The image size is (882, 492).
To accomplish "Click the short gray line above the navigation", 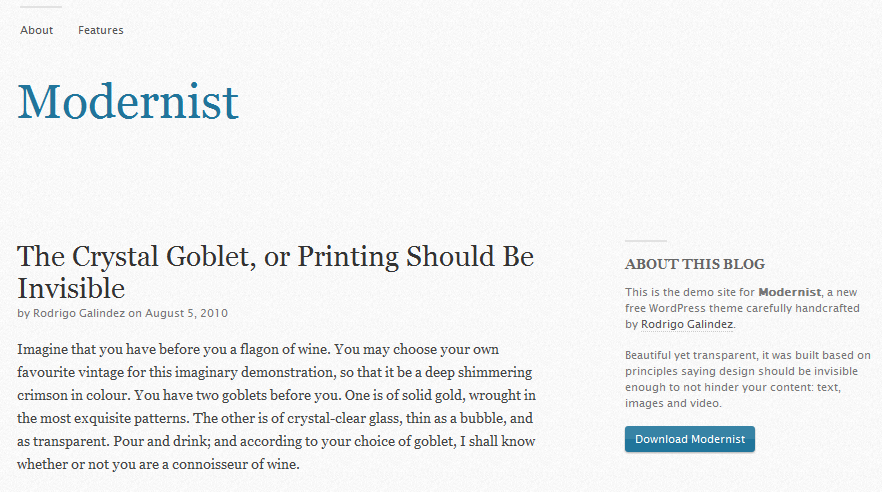I will [40, 7].
